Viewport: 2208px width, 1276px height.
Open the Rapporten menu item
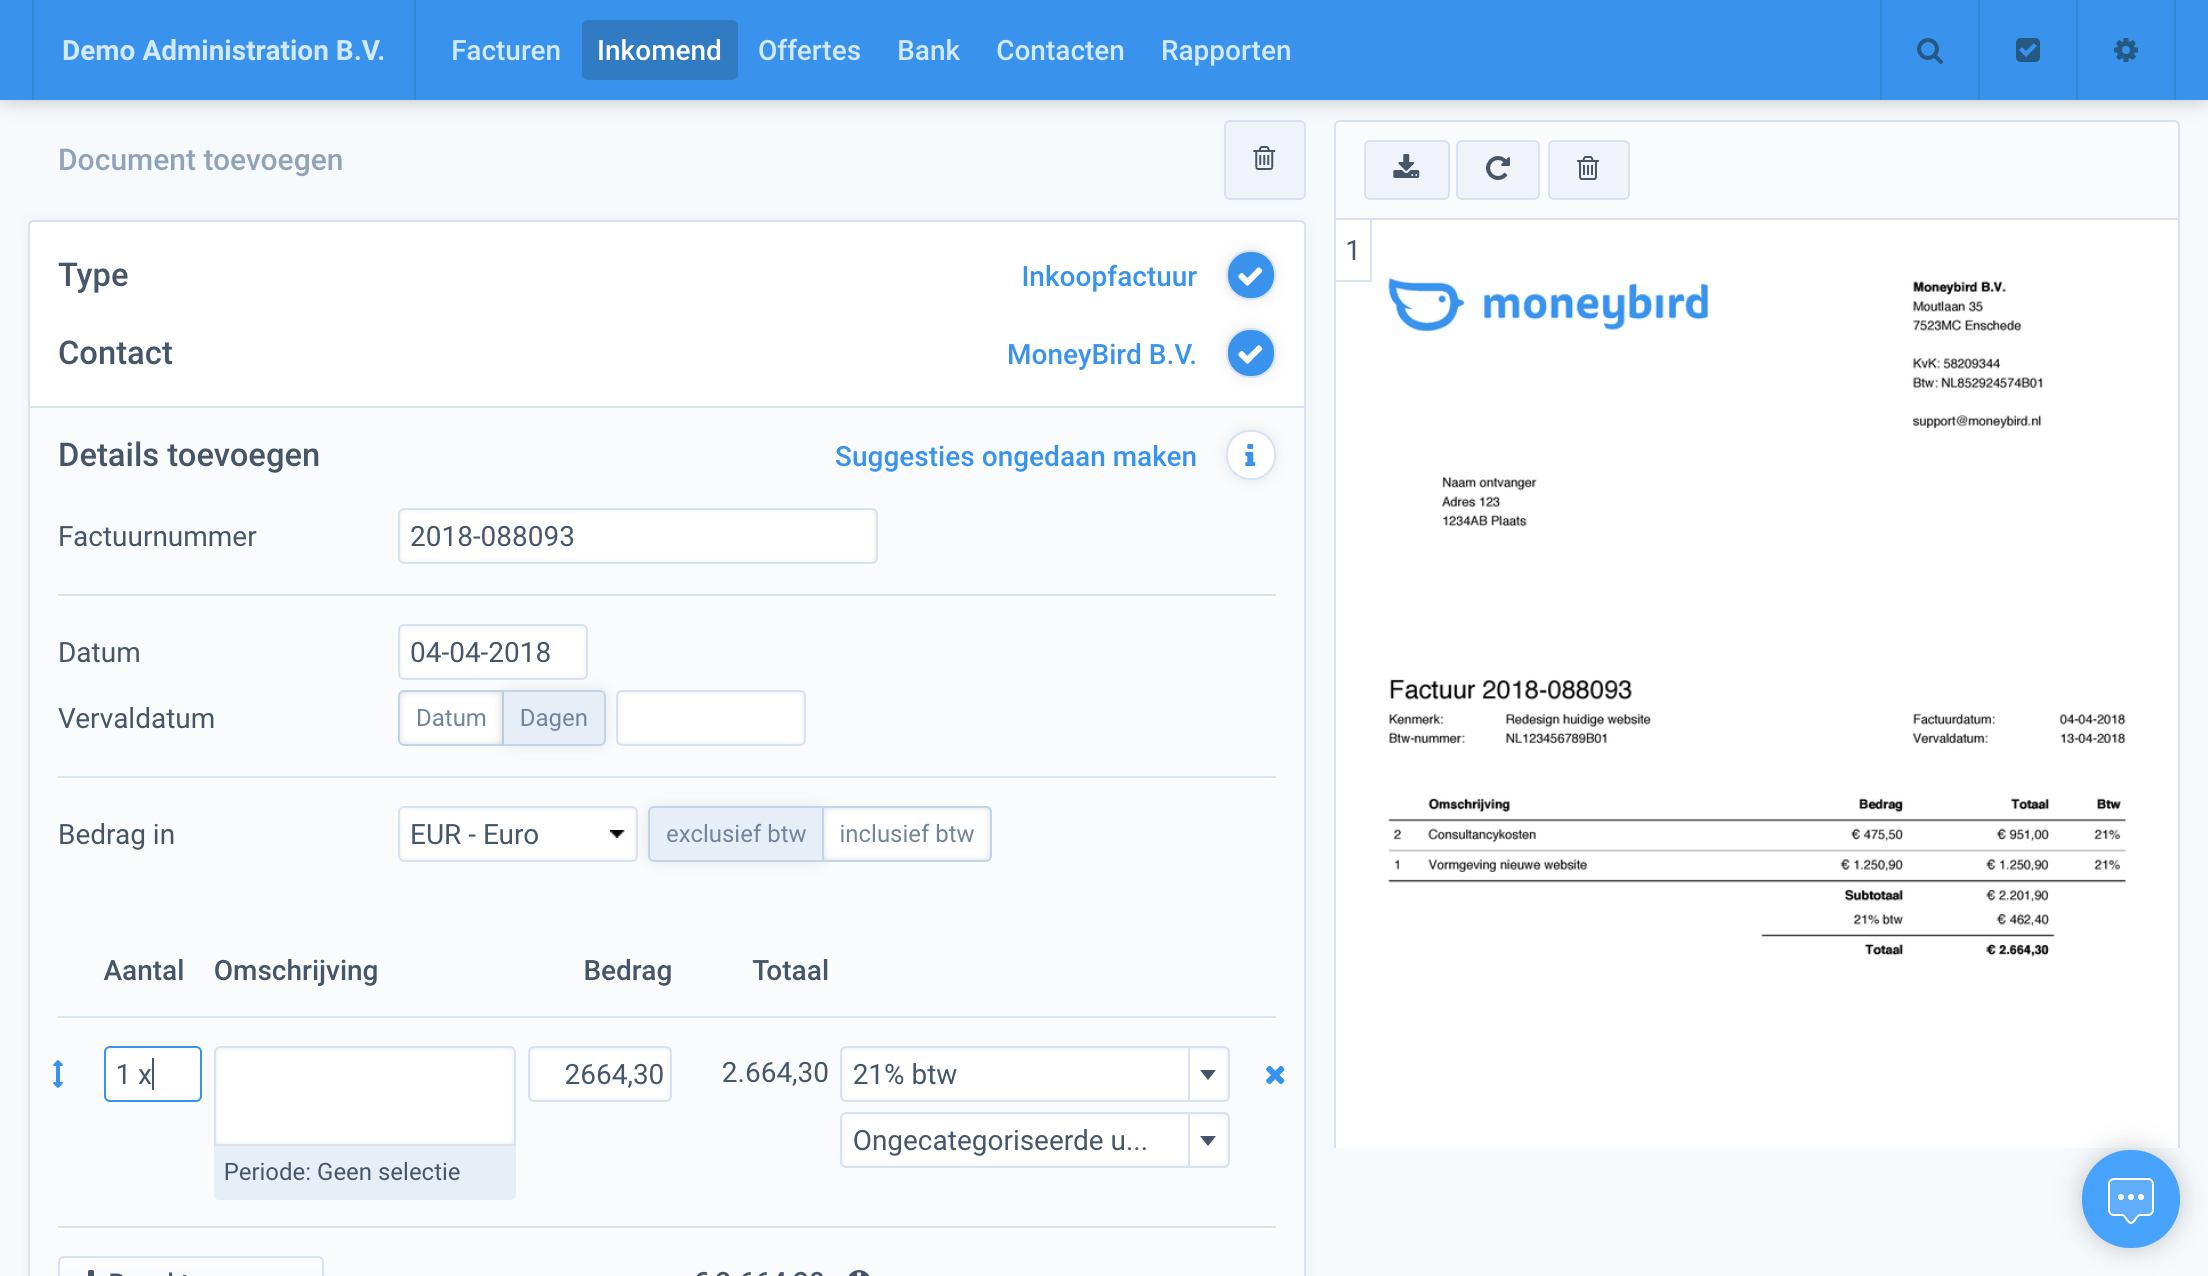1225,51
